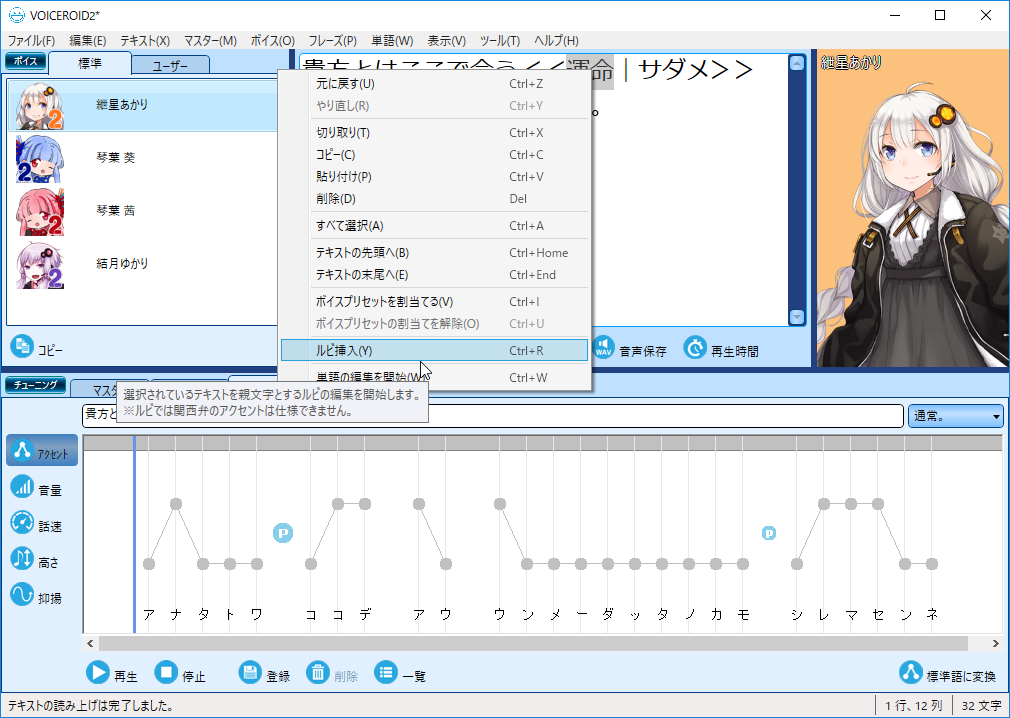
Task: Choose すべて選択(A) in context menu
Action: coord(434,225)
